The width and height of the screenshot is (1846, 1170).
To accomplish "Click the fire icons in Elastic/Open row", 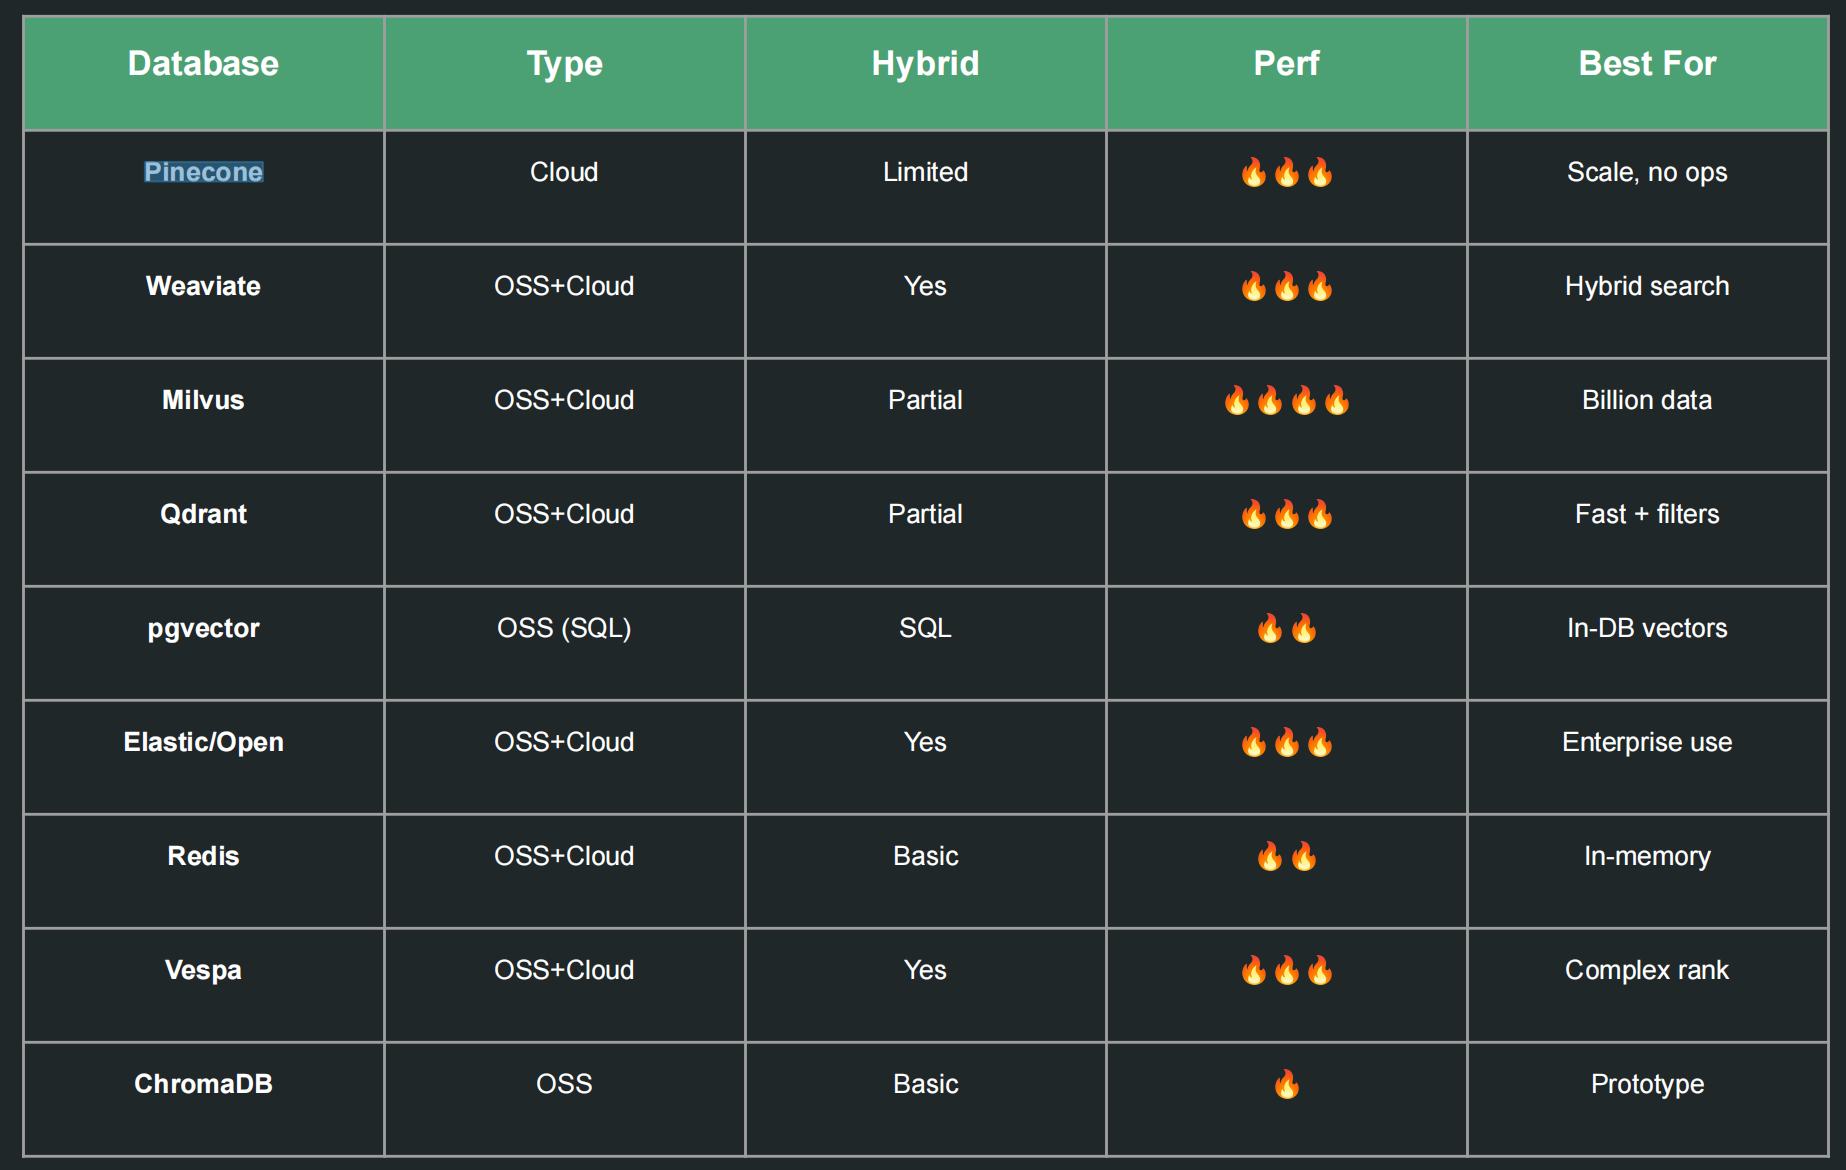I will 1286,742.
